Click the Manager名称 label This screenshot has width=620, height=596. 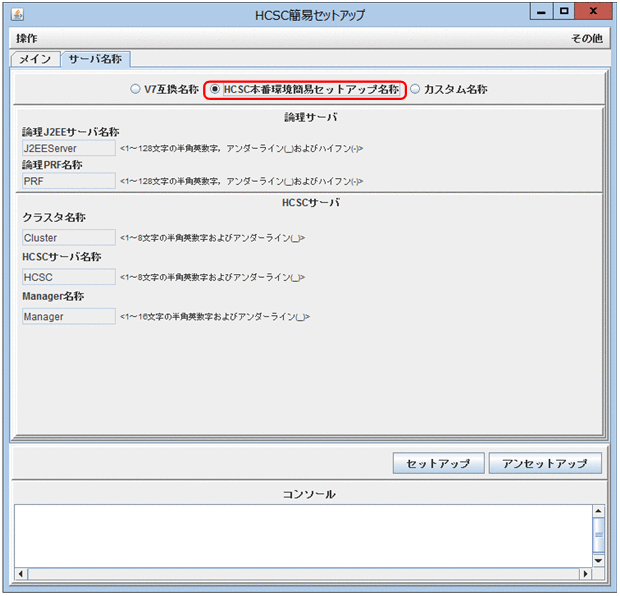click(53, 296)
